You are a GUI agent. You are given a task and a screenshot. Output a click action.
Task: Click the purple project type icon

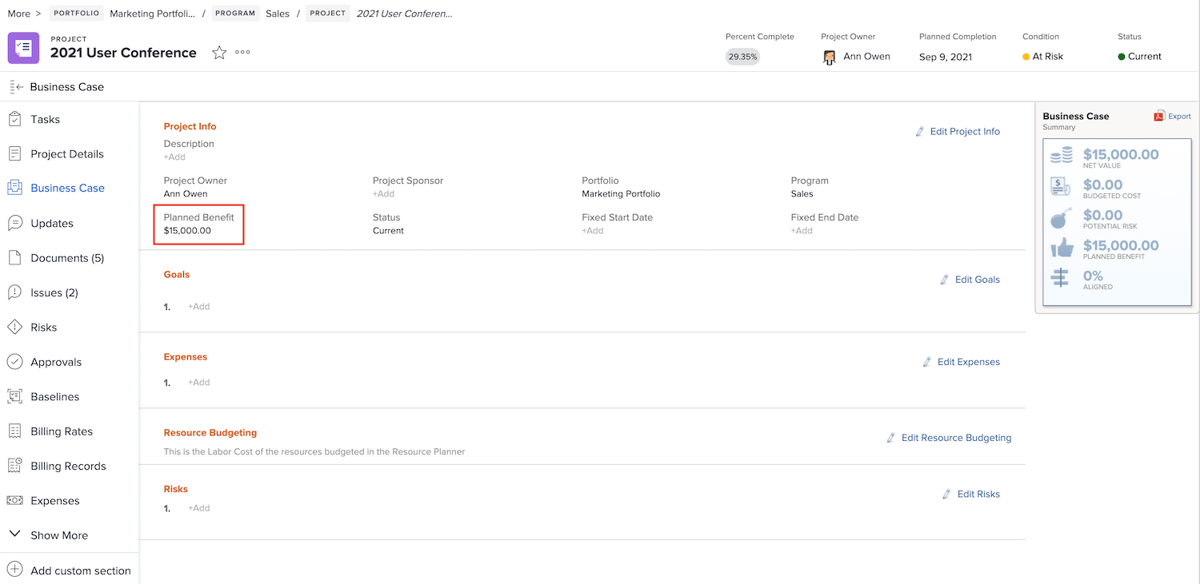[x=22, y=48]
